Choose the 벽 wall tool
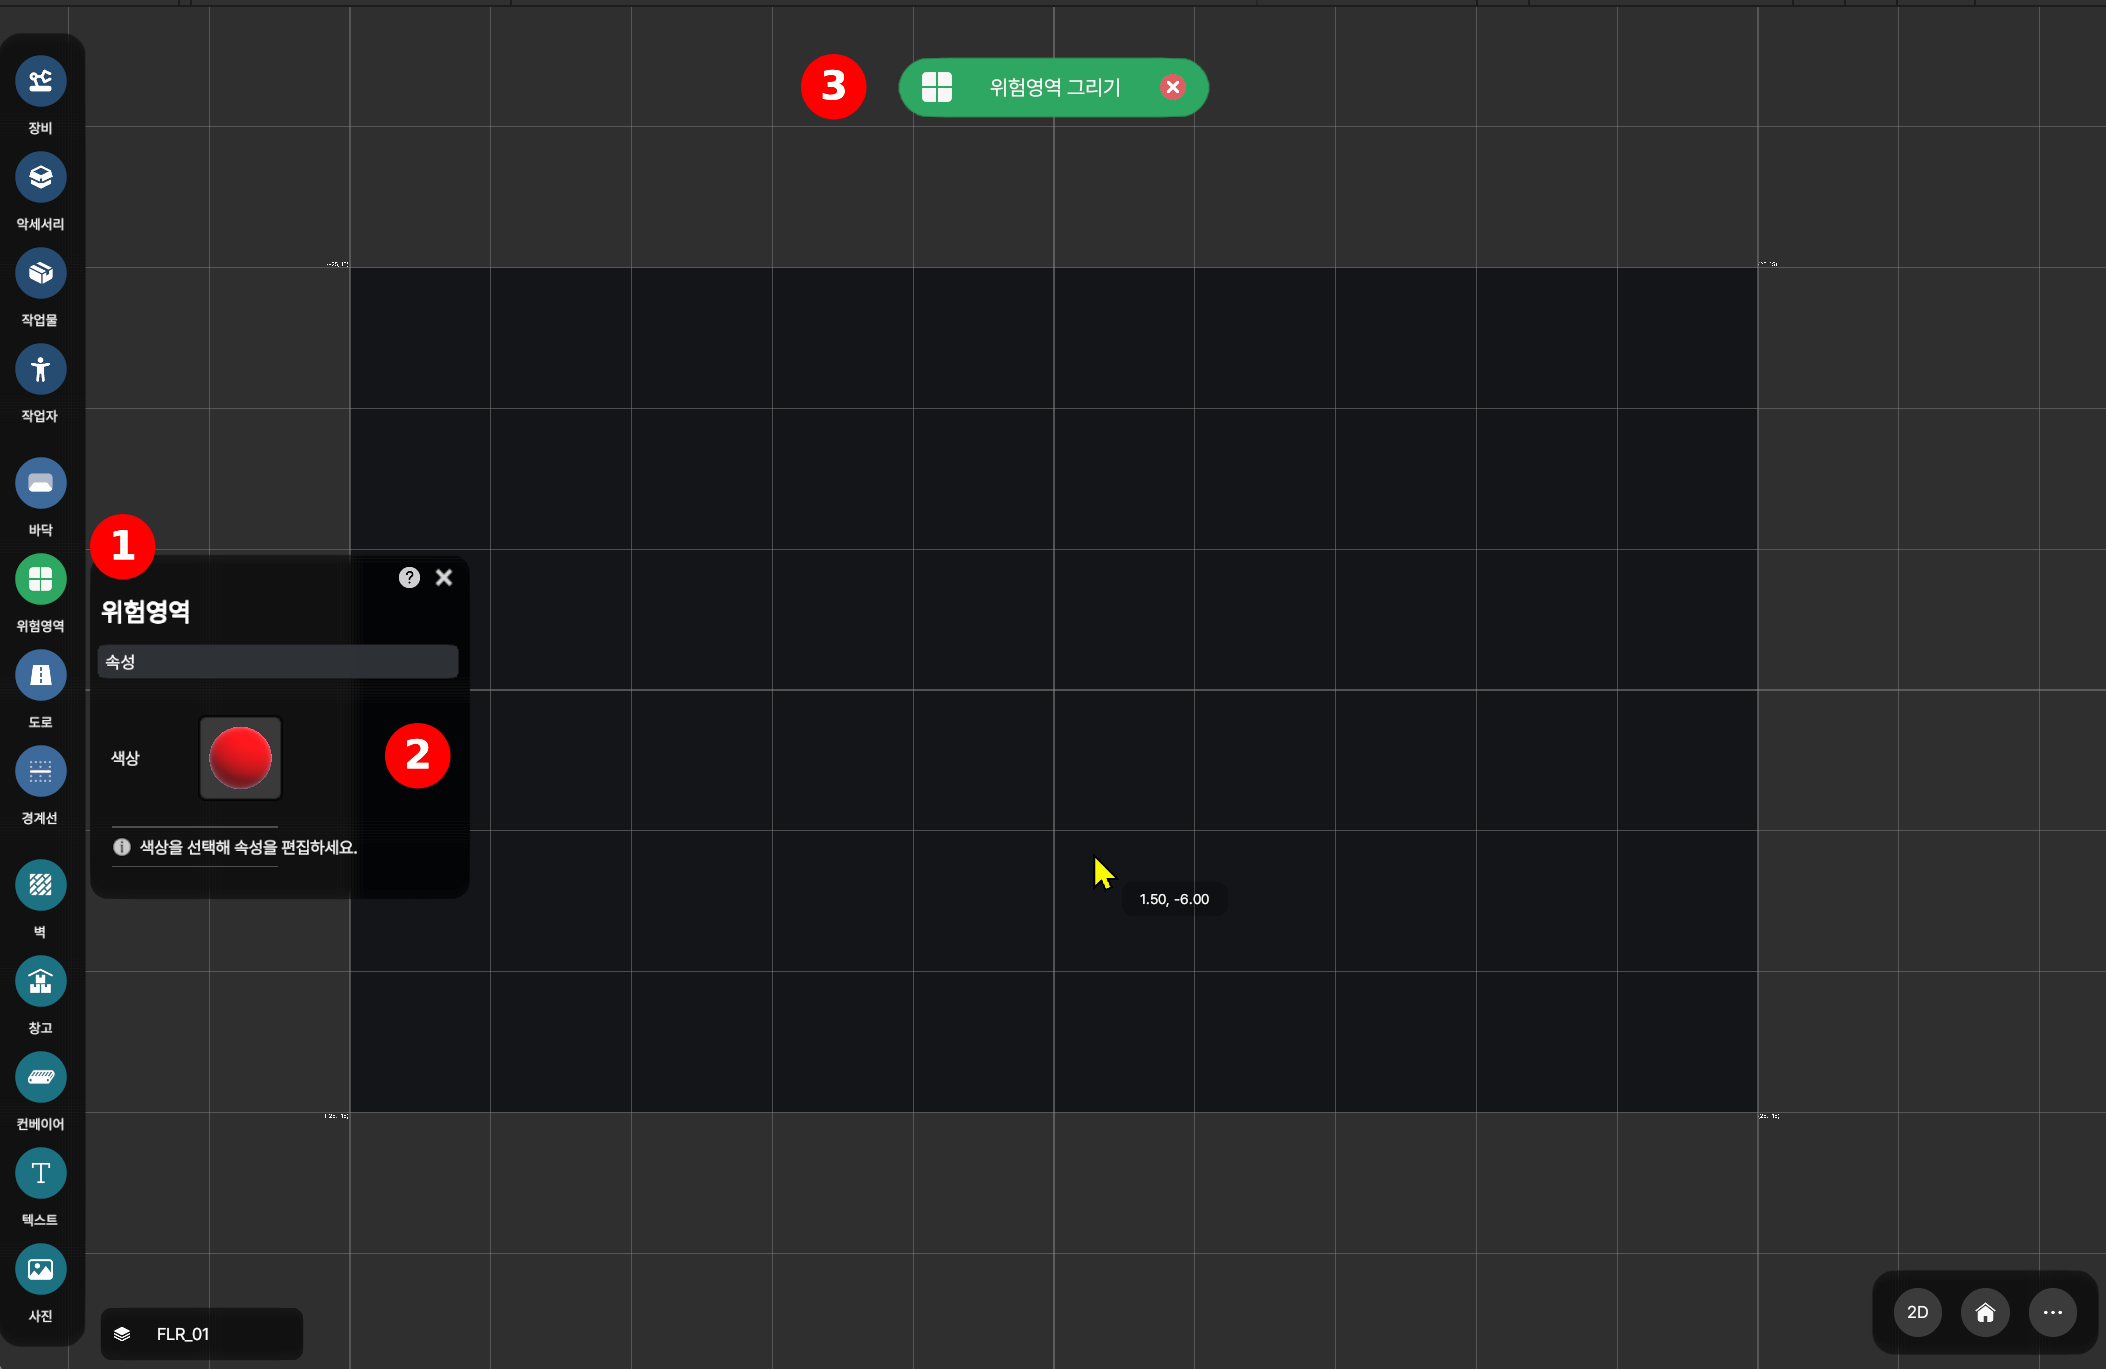 coord(40,885)
